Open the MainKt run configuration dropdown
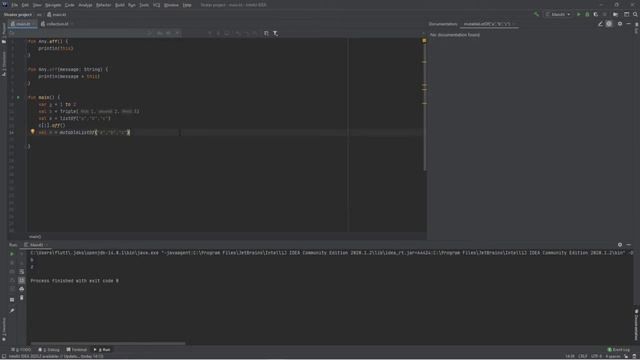The image size is (640, 360). tap(558, 14)
